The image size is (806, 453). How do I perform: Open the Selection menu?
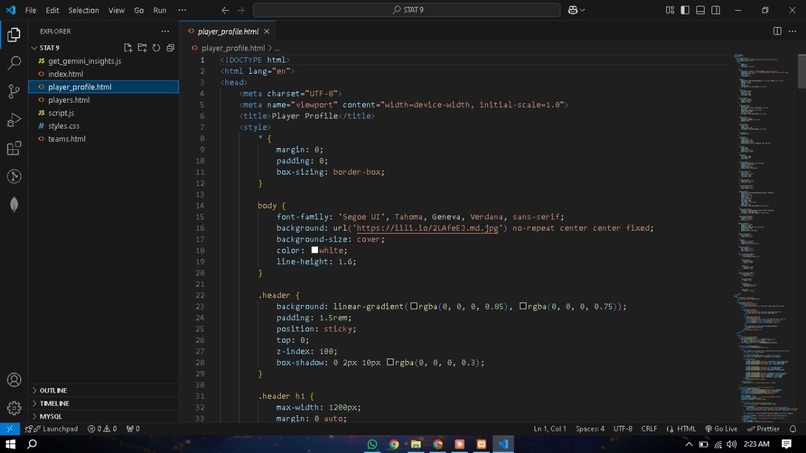coord(83,10)
